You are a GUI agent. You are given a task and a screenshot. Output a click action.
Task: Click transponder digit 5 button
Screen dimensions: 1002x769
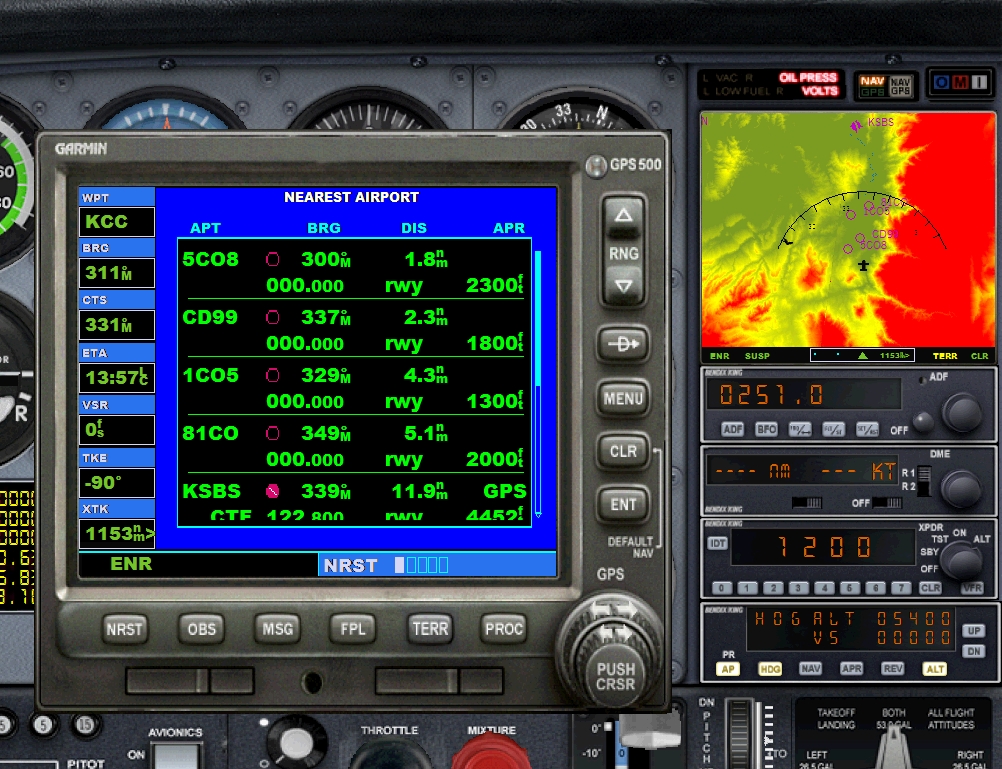(850, 588)
